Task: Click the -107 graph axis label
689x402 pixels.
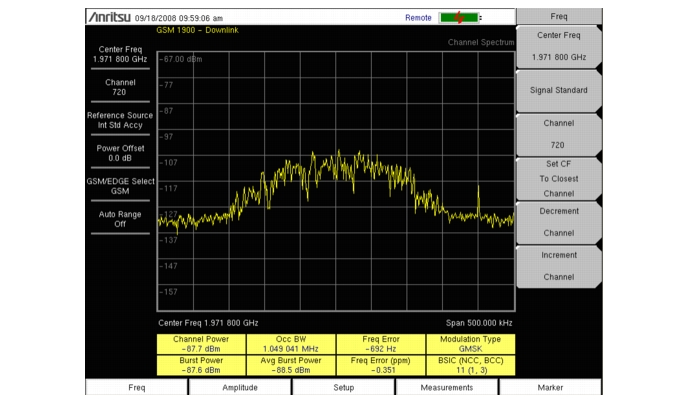Action: coord(168,163)
